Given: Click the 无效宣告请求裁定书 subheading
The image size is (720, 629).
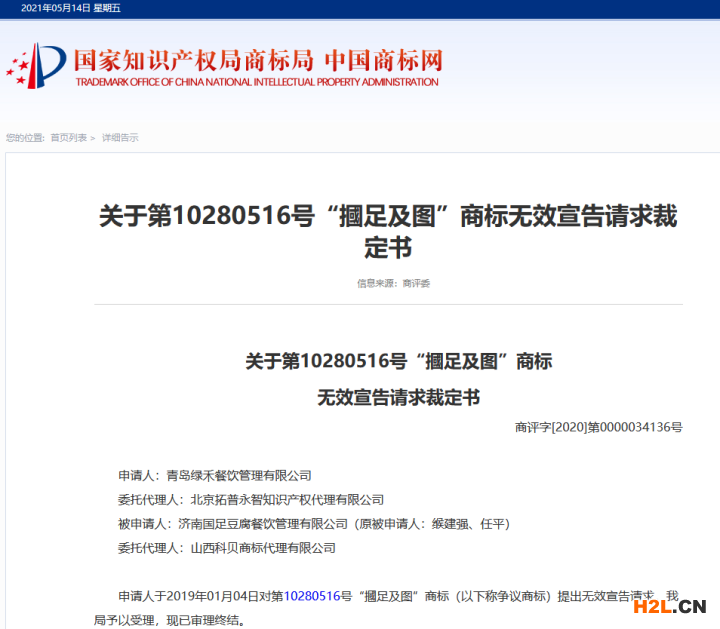Looking at the screenshot, I should point(398,398).
